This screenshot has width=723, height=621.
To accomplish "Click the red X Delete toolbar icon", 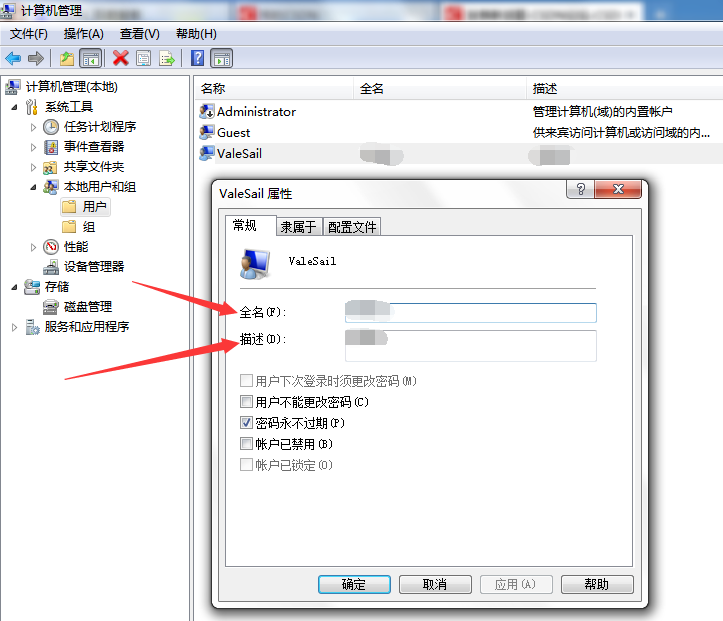I will point(120,59).
